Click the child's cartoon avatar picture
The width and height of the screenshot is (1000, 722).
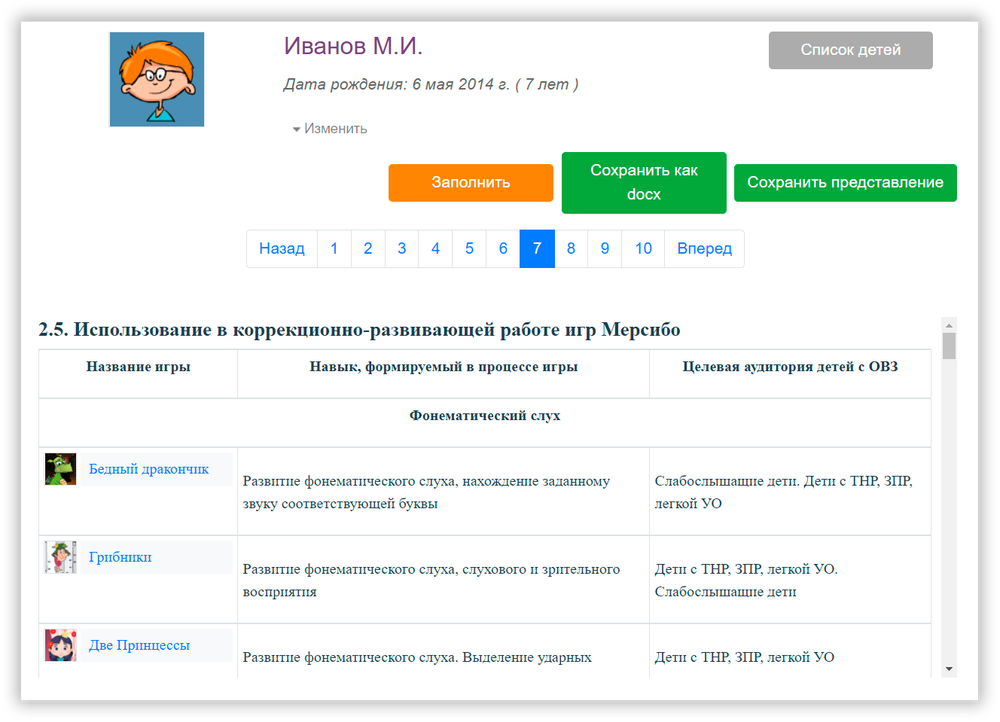[x=157, y=79]
